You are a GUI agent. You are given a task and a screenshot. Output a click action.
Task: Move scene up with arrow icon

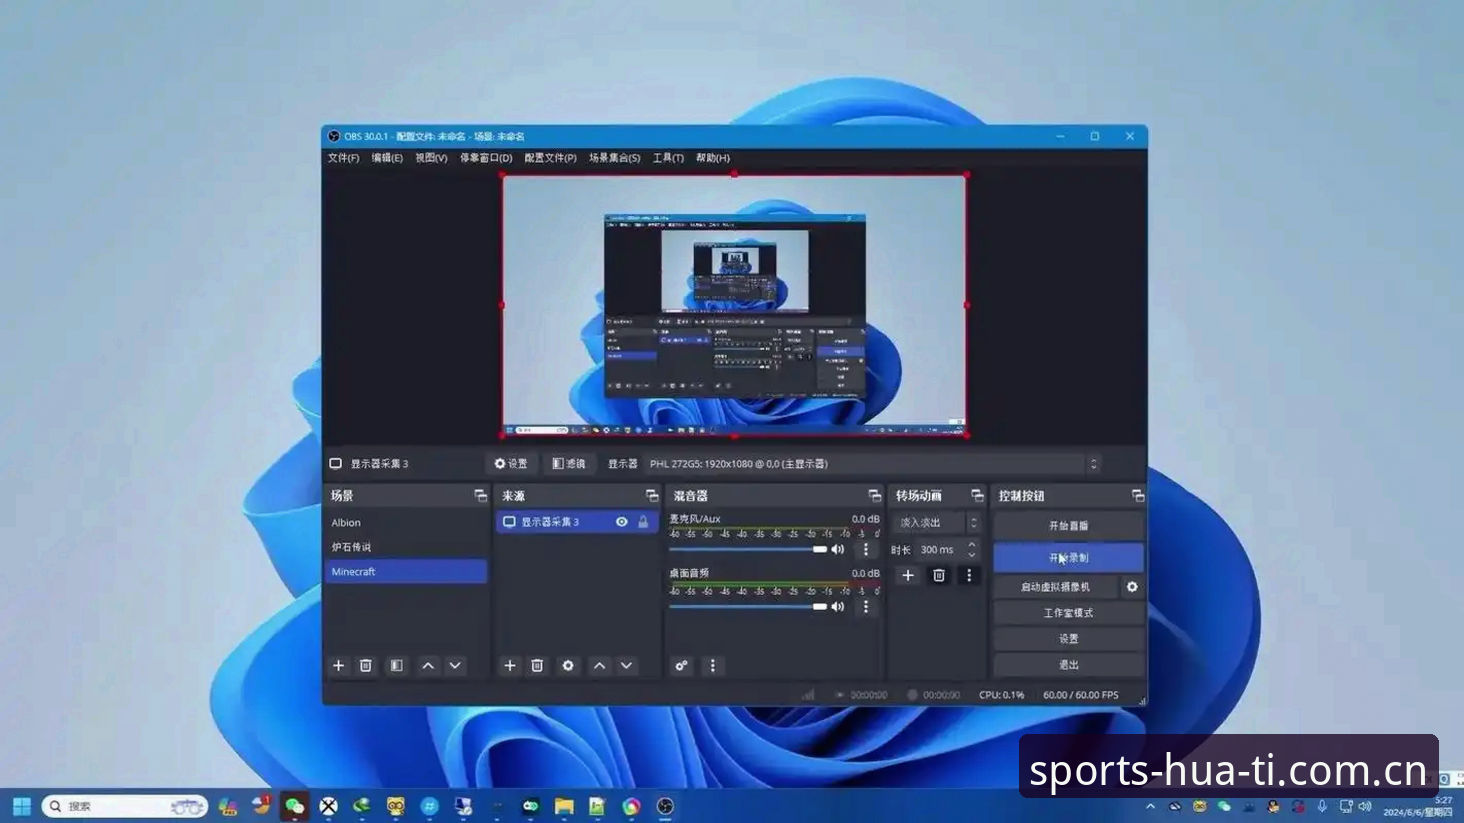(x=428, y=666)
